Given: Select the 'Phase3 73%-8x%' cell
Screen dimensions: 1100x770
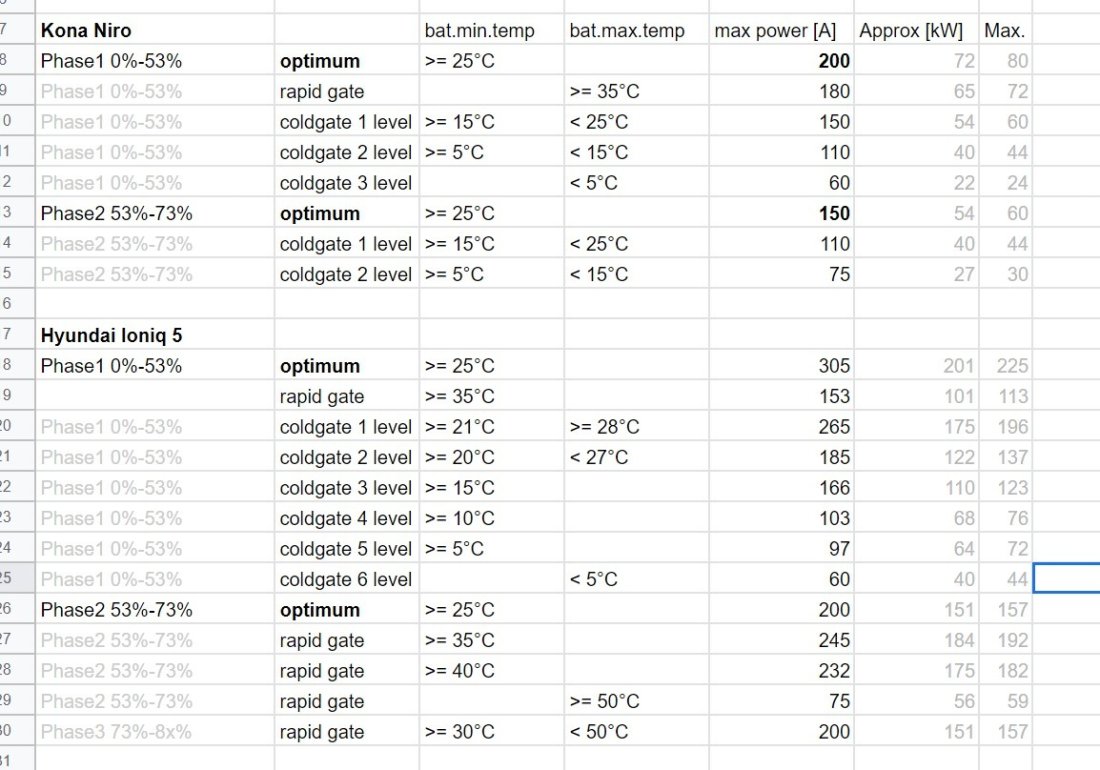Looking at the screenshot, I should (154, 731).
